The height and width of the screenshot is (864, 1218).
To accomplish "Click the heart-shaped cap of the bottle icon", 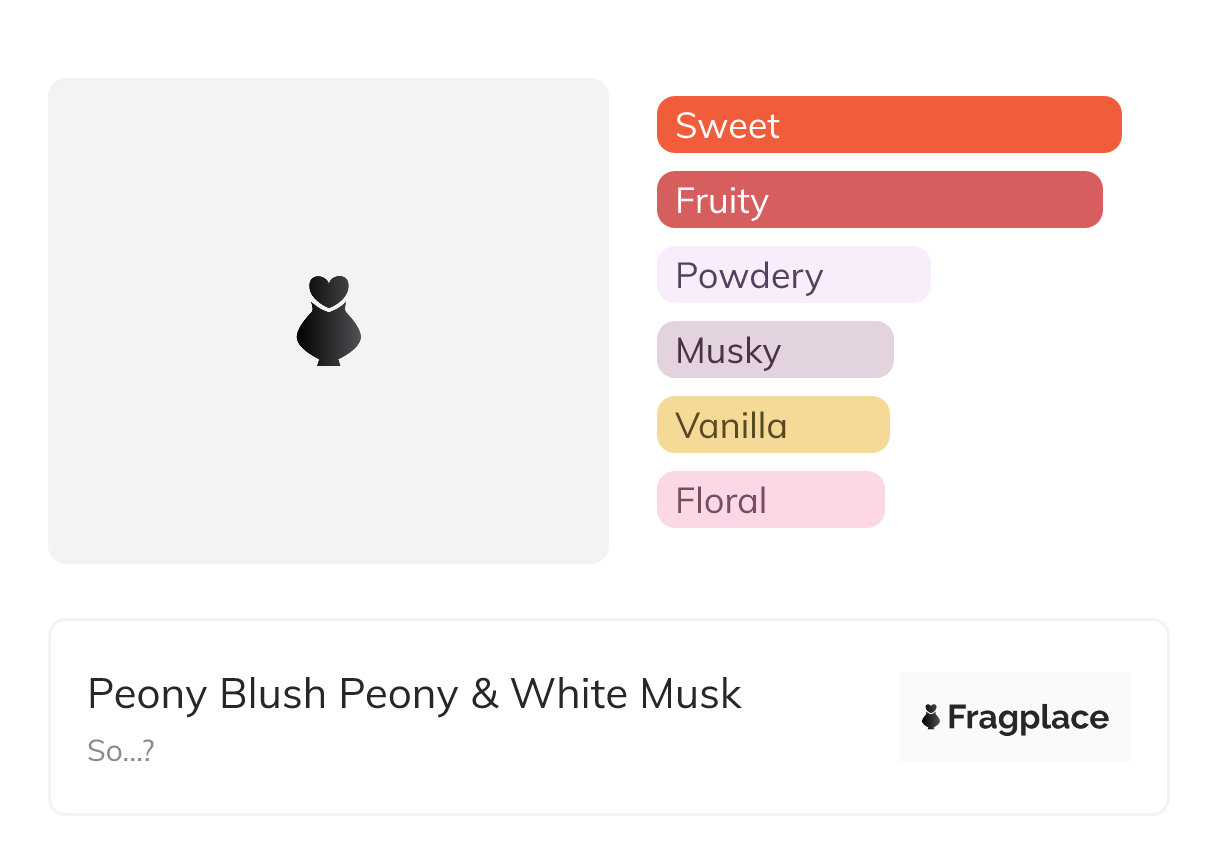I will click(328, 289).
